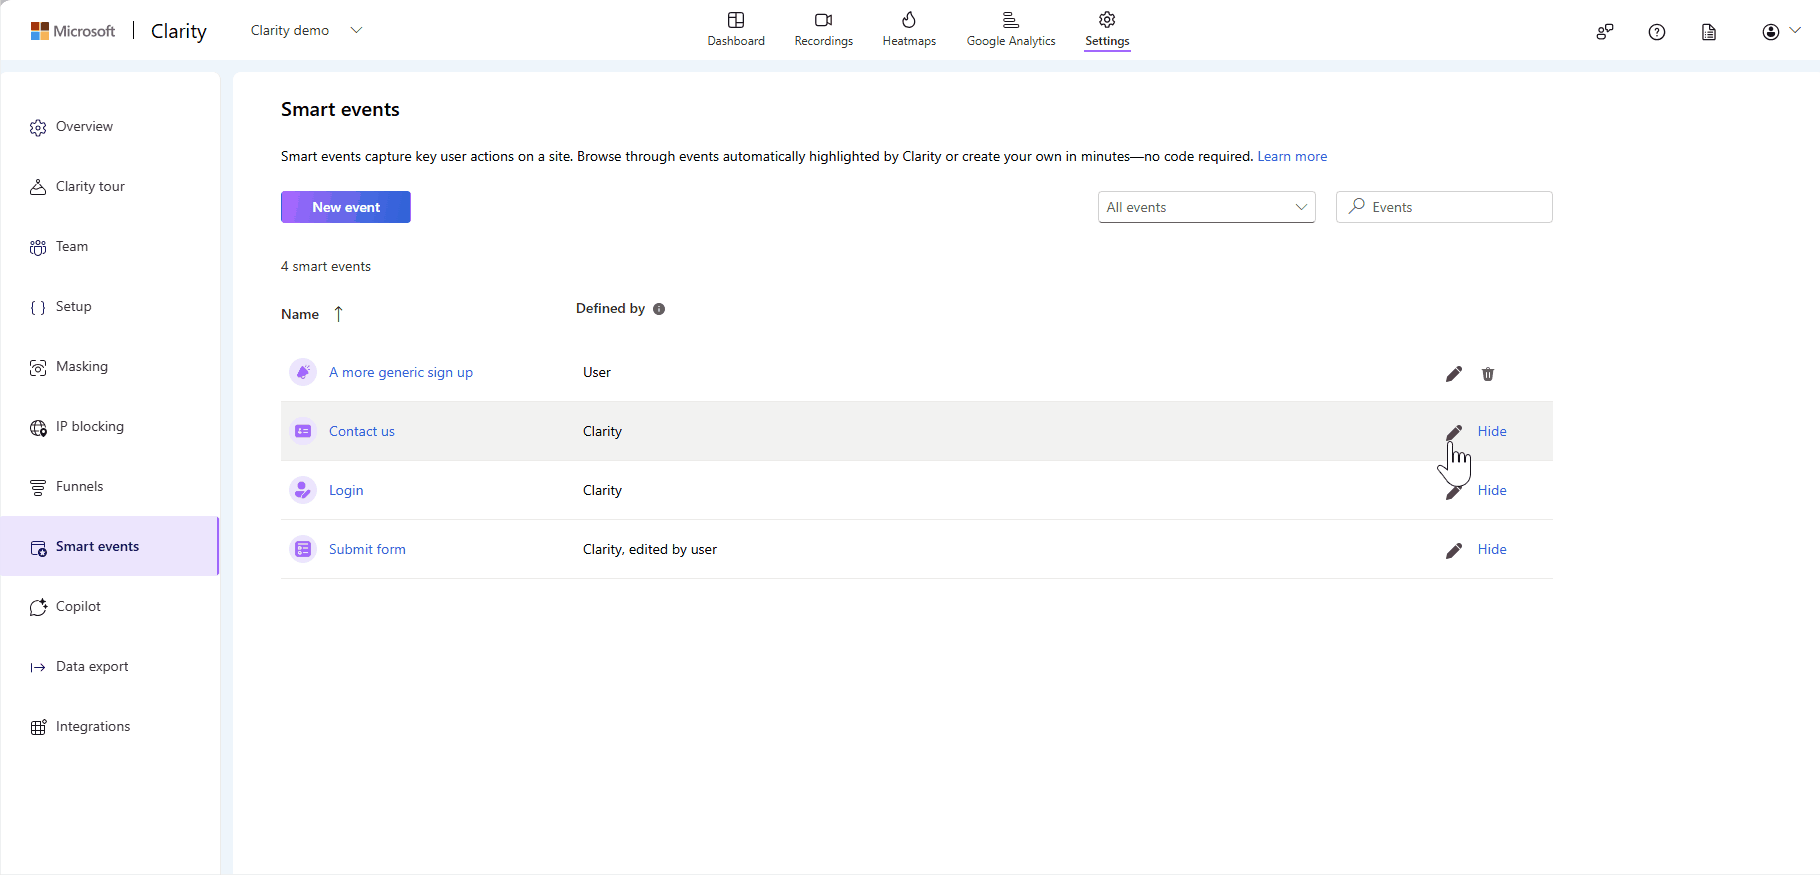Follow the Learn more link
Screen dimensions: 1820x875
(x=1292, y=156)
